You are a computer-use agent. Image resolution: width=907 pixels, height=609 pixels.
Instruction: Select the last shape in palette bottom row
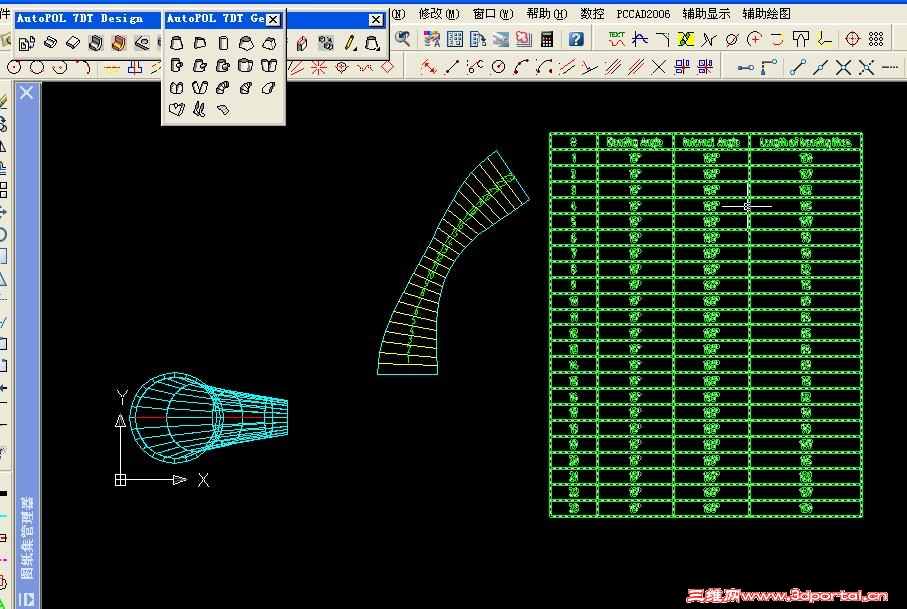[x=223, y=109]
